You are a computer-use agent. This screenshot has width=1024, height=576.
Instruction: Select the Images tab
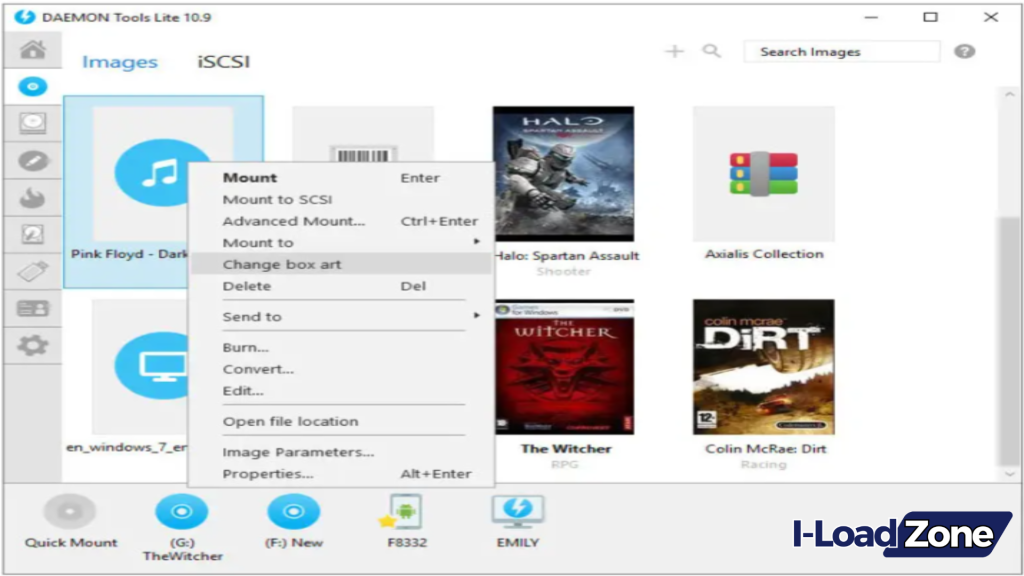(x=120, y=61)
